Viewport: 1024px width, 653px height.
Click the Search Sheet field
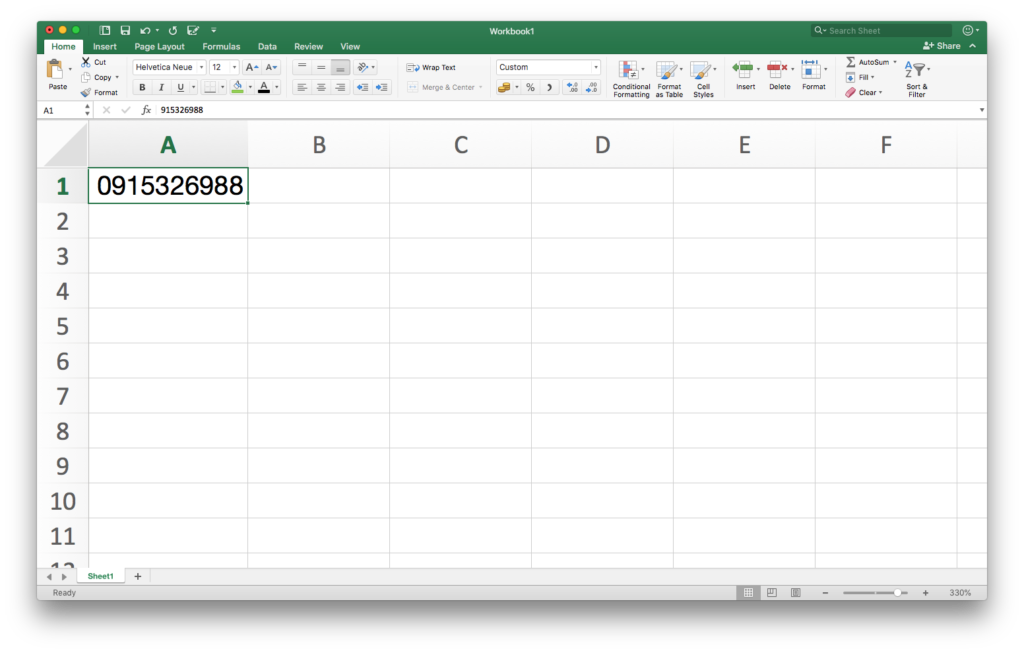coord(885,31)
